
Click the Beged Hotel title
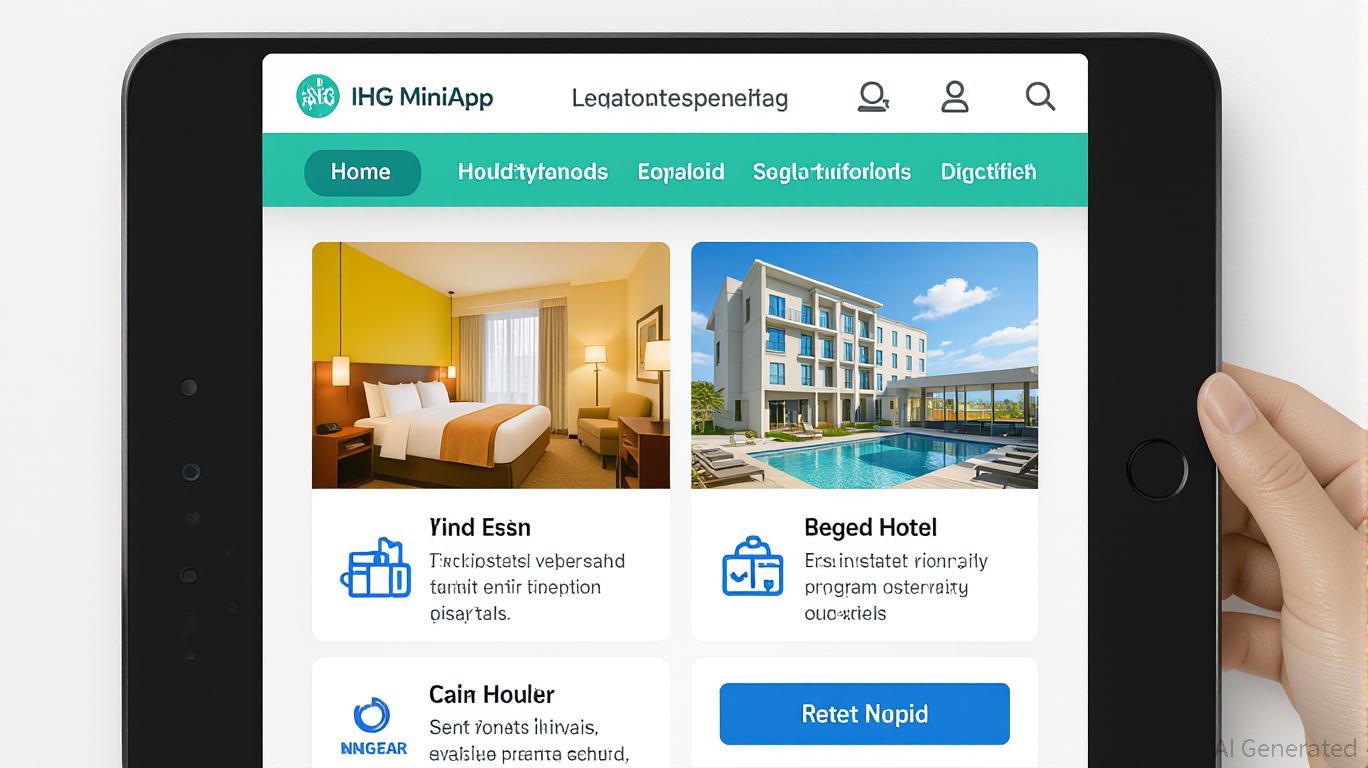point(871,528)
